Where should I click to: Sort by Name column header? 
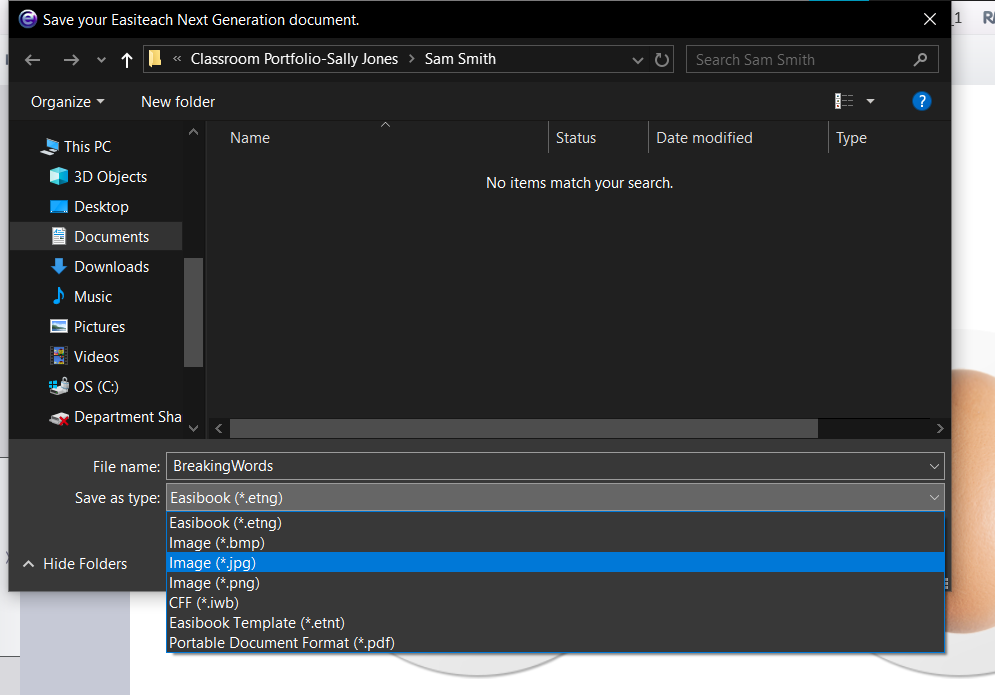coord(250,138)
